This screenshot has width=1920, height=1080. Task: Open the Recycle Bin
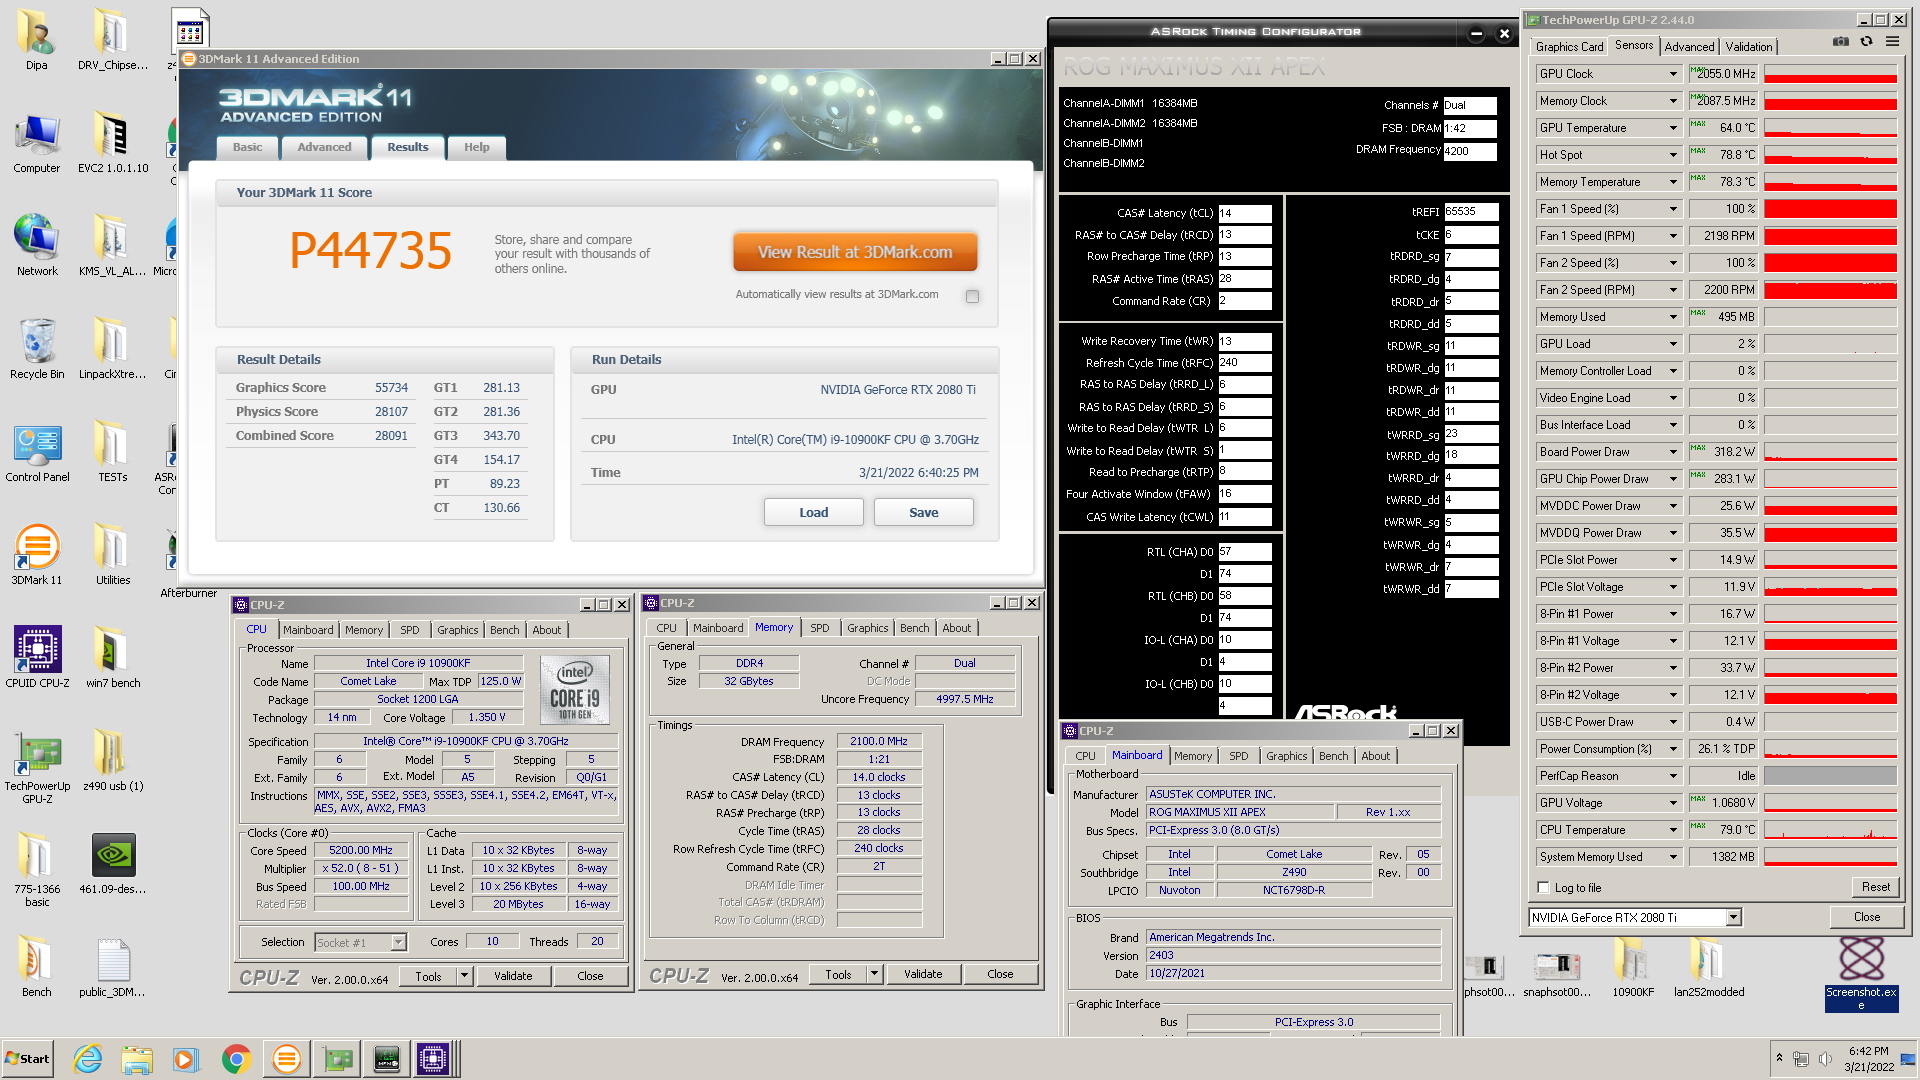(37, 349)
